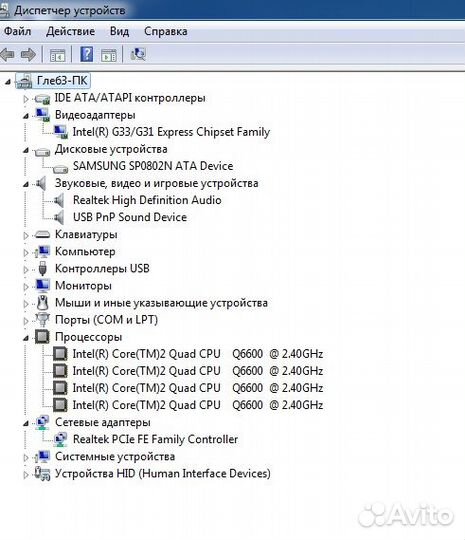465x540 pixels.
Task: Open the blue question mark help icon
Action: pyautogui.click(x=86, y=54)
